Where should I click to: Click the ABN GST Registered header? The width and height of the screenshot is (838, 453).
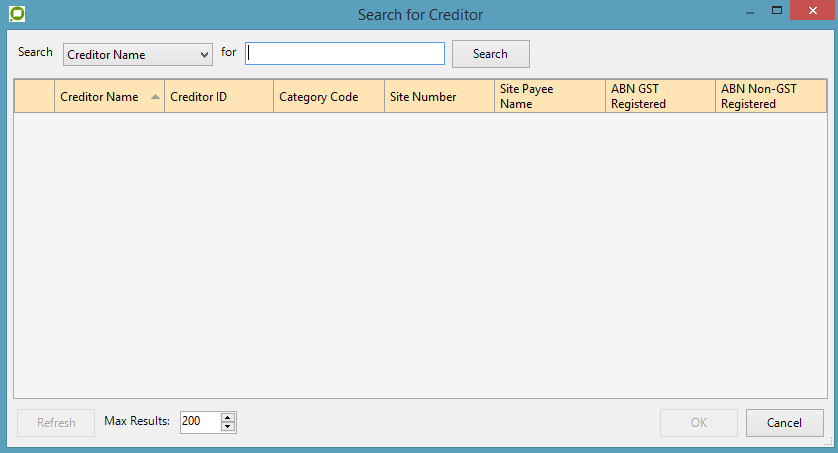click(659, 97)
